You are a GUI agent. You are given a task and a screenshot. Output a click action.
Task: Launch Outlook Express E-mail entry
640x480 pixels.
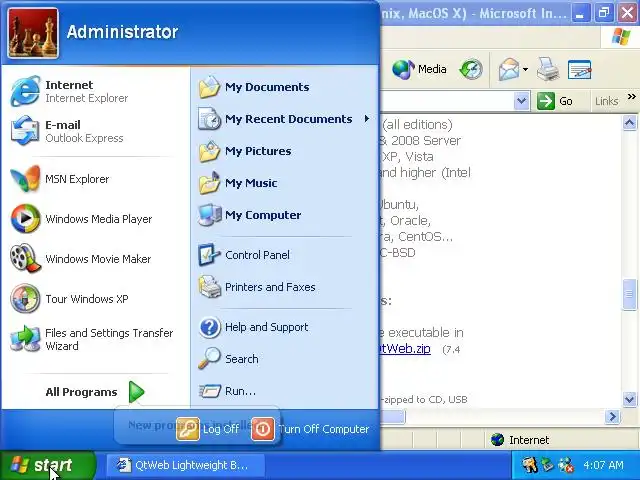[95, 131]
